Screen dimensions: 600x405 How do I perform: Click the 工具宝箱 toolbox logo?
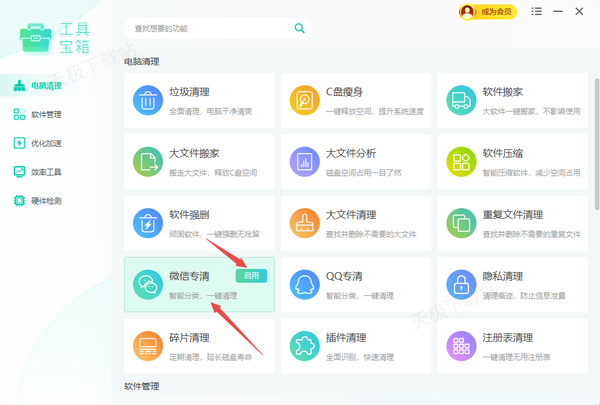click(36, 38)
